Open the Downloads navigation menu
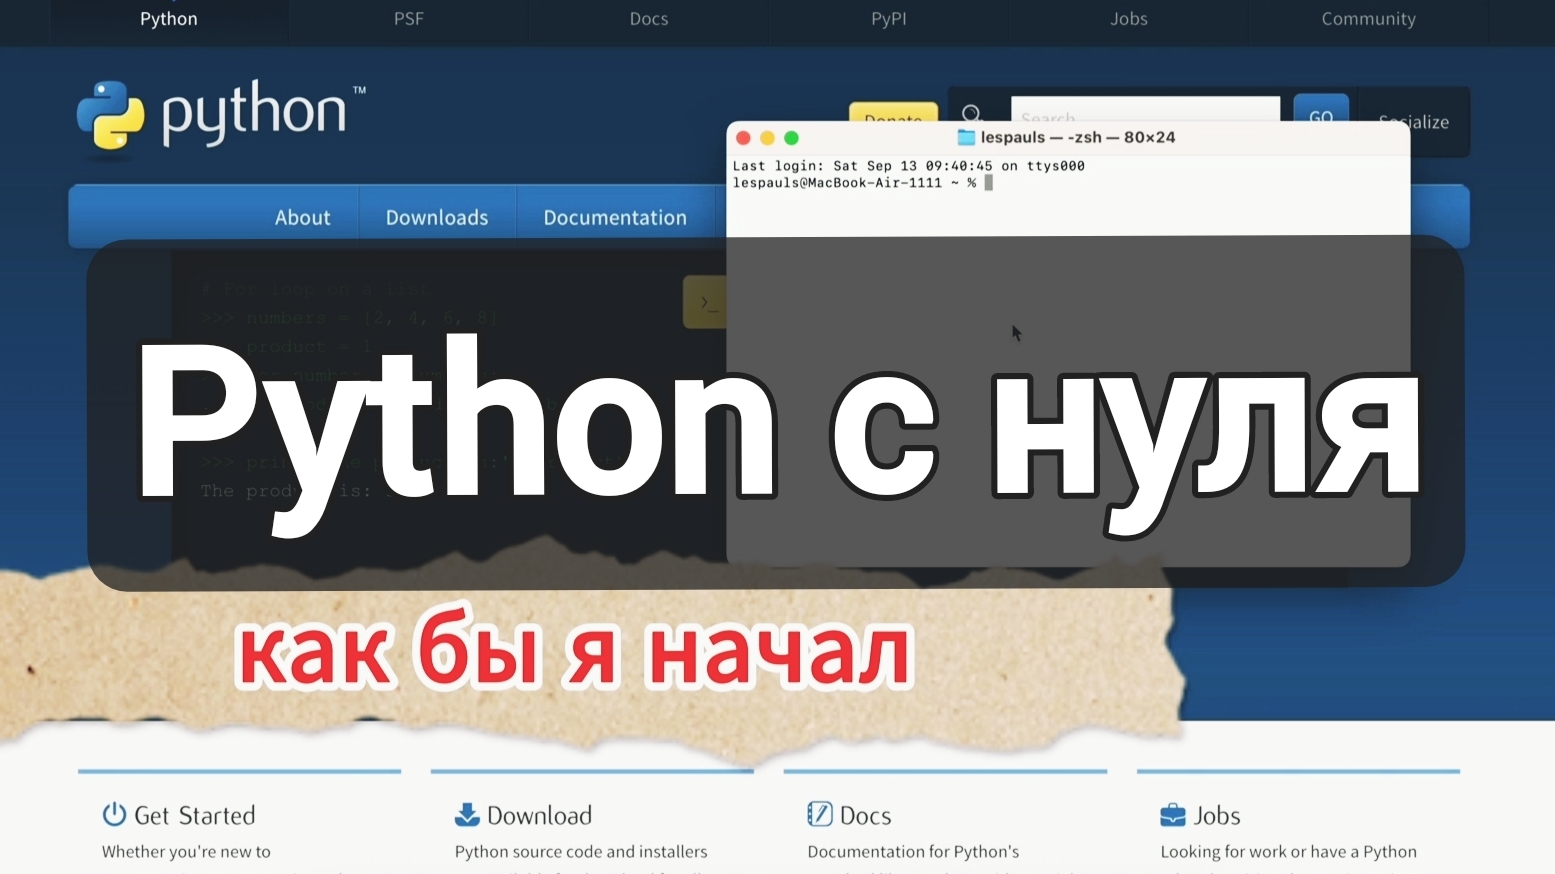The width and height of the screenshot is (1555, 874). click(437, 217)
